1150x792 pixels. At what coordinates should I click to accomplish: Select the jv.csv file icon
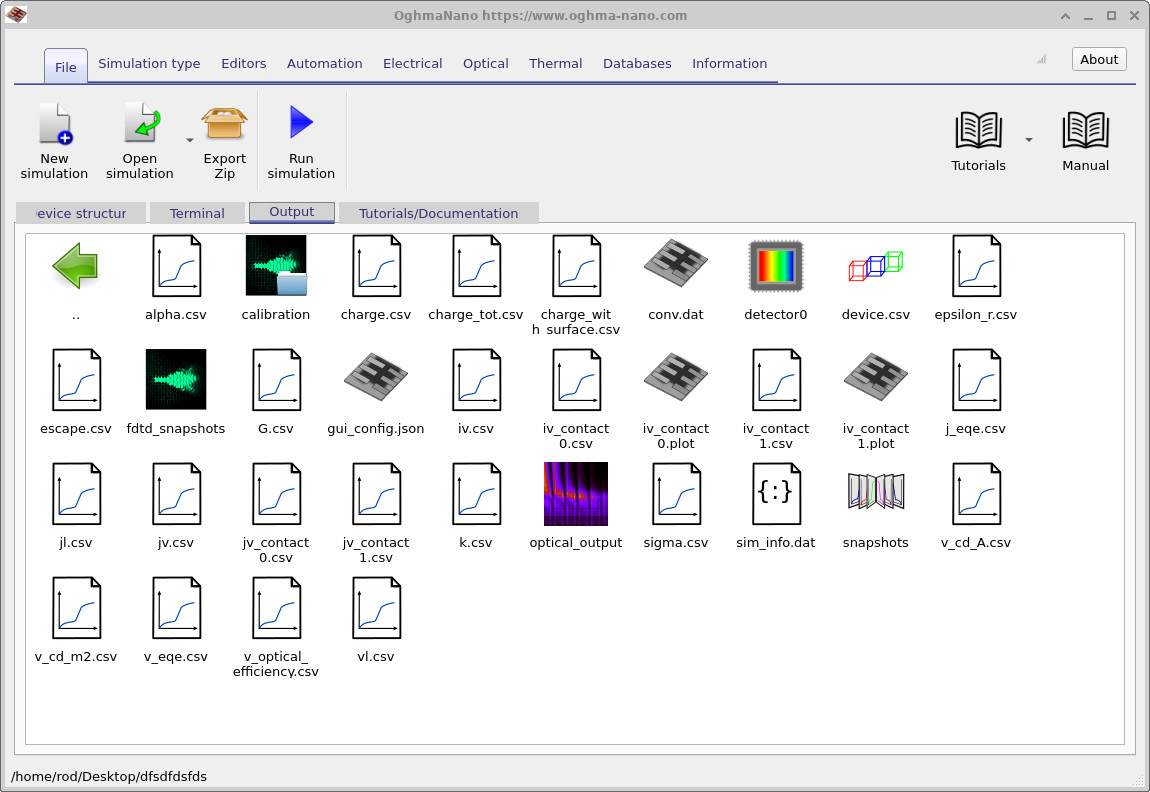[x=176, y=494]
